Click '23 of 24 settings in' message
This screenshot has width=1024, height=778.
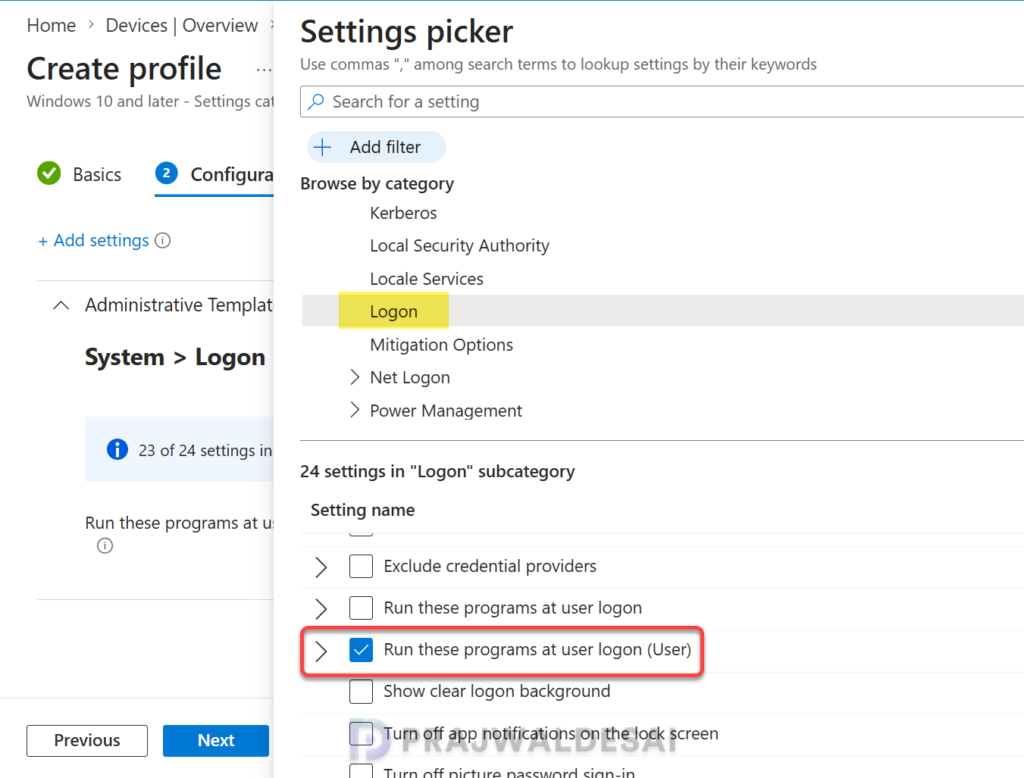coord(205,450)
